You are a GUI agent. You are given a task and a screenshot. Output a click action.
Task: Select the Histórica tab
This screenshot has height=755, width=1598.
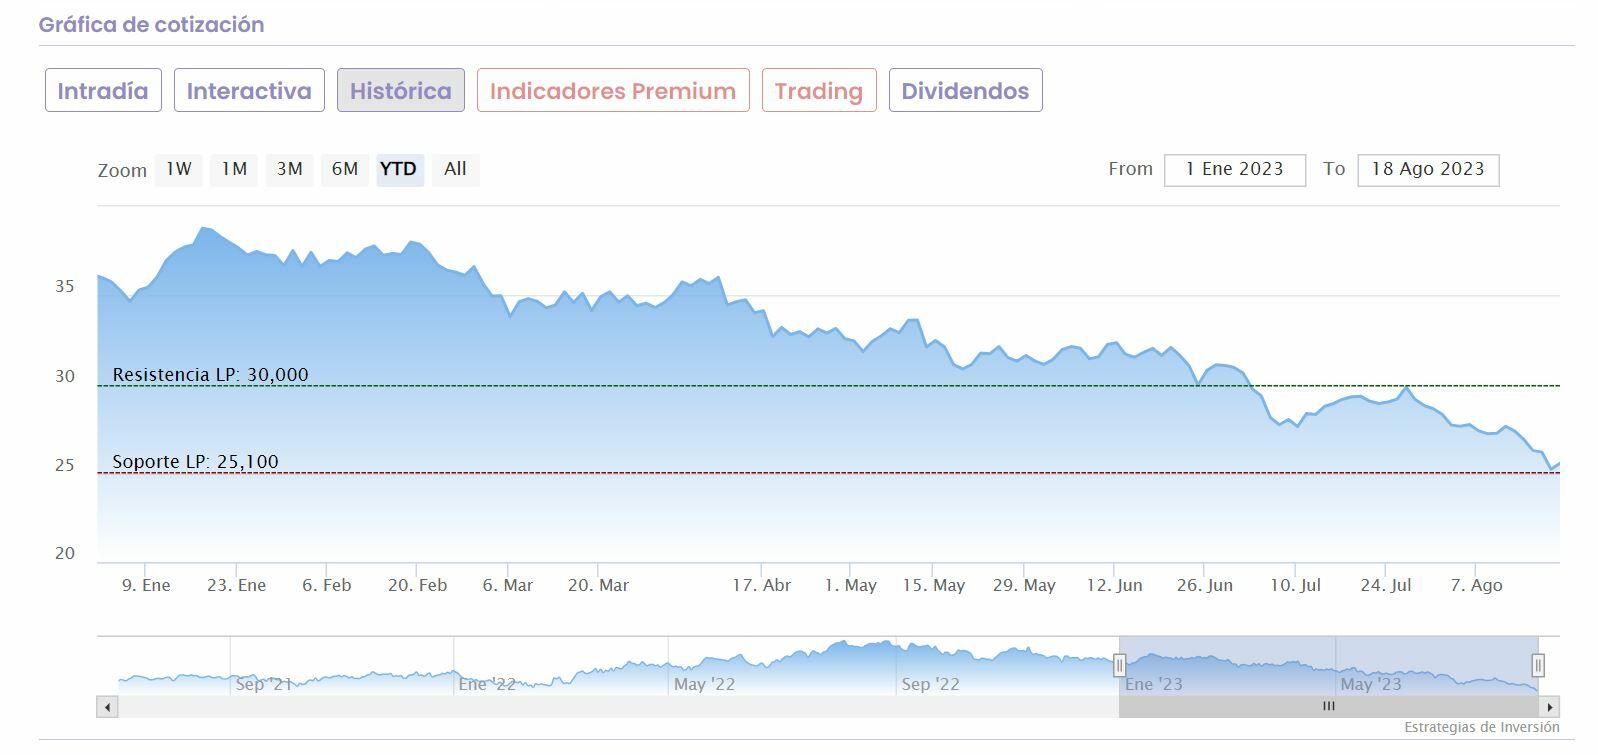401,91
